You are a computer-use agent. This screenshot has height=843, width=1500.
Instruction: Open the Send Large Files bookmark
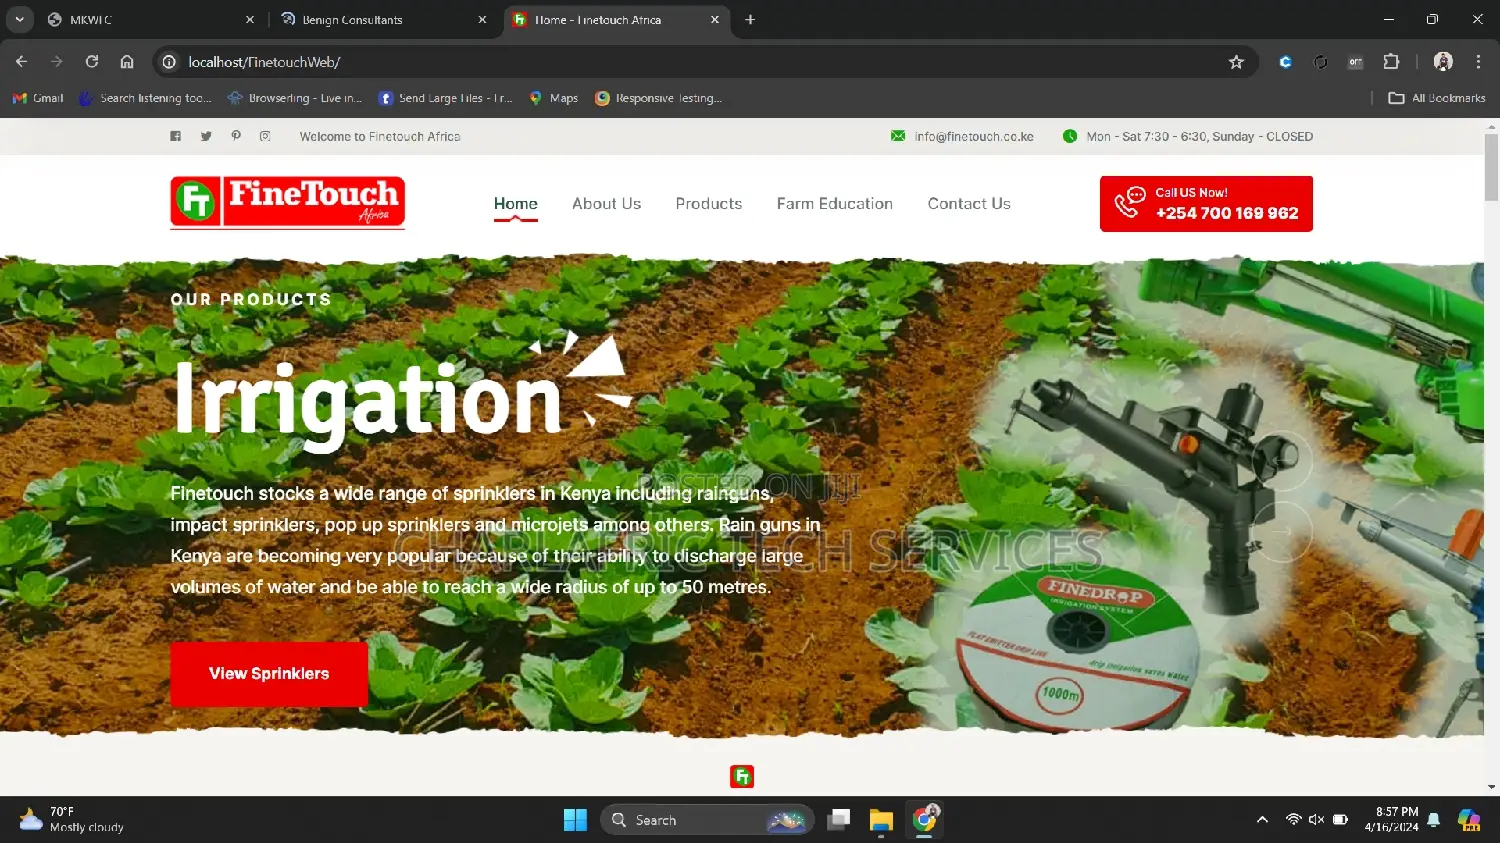(446, 98)
